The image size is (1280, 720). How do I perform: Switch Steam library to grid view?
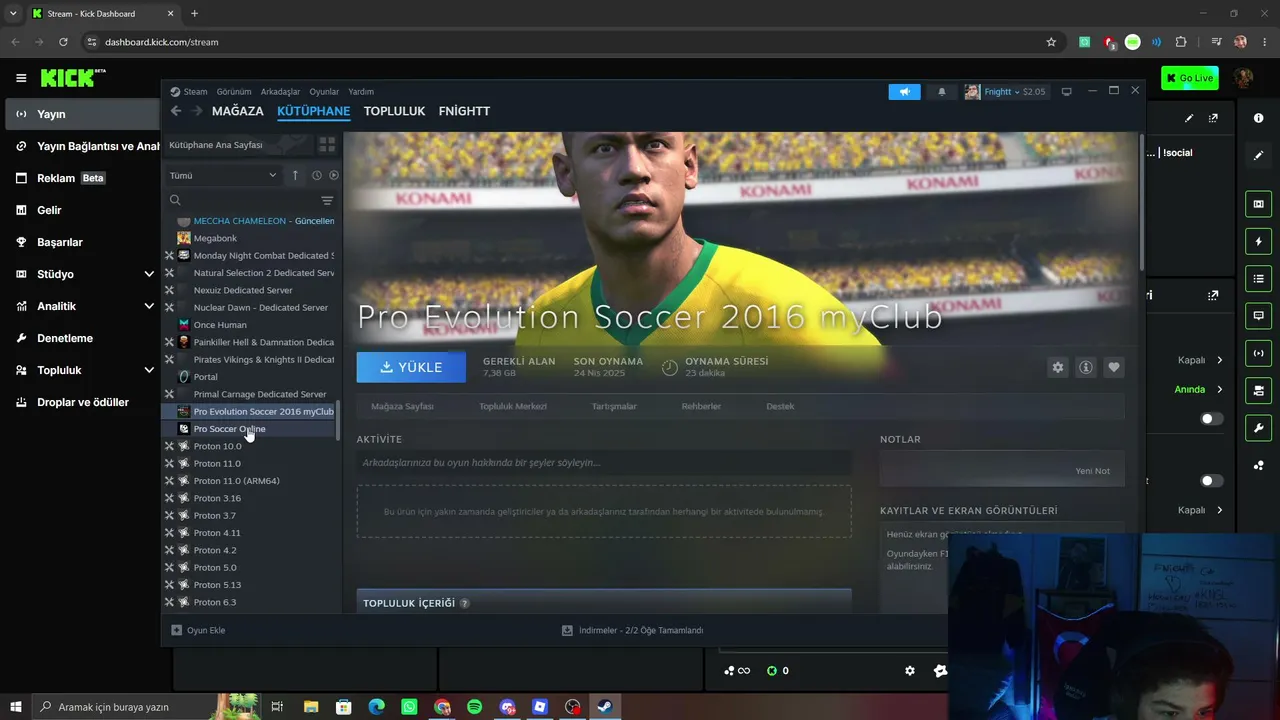pyautogui.click(x=327, y=145)
